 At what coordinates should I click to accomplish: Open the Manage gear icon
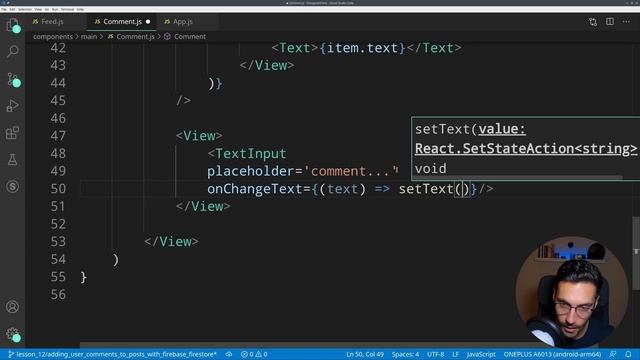click(13, 334)
